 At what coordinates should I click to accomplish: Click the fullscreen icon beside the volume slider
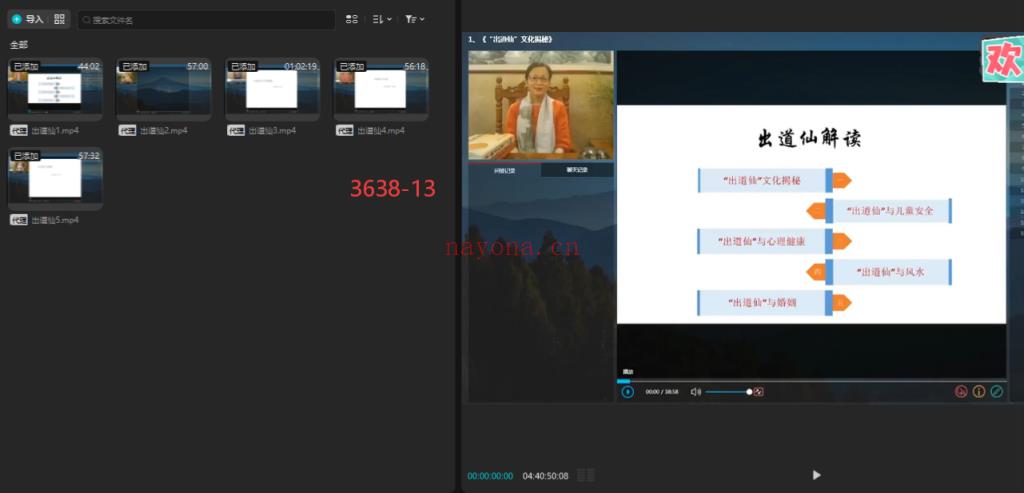758,392
